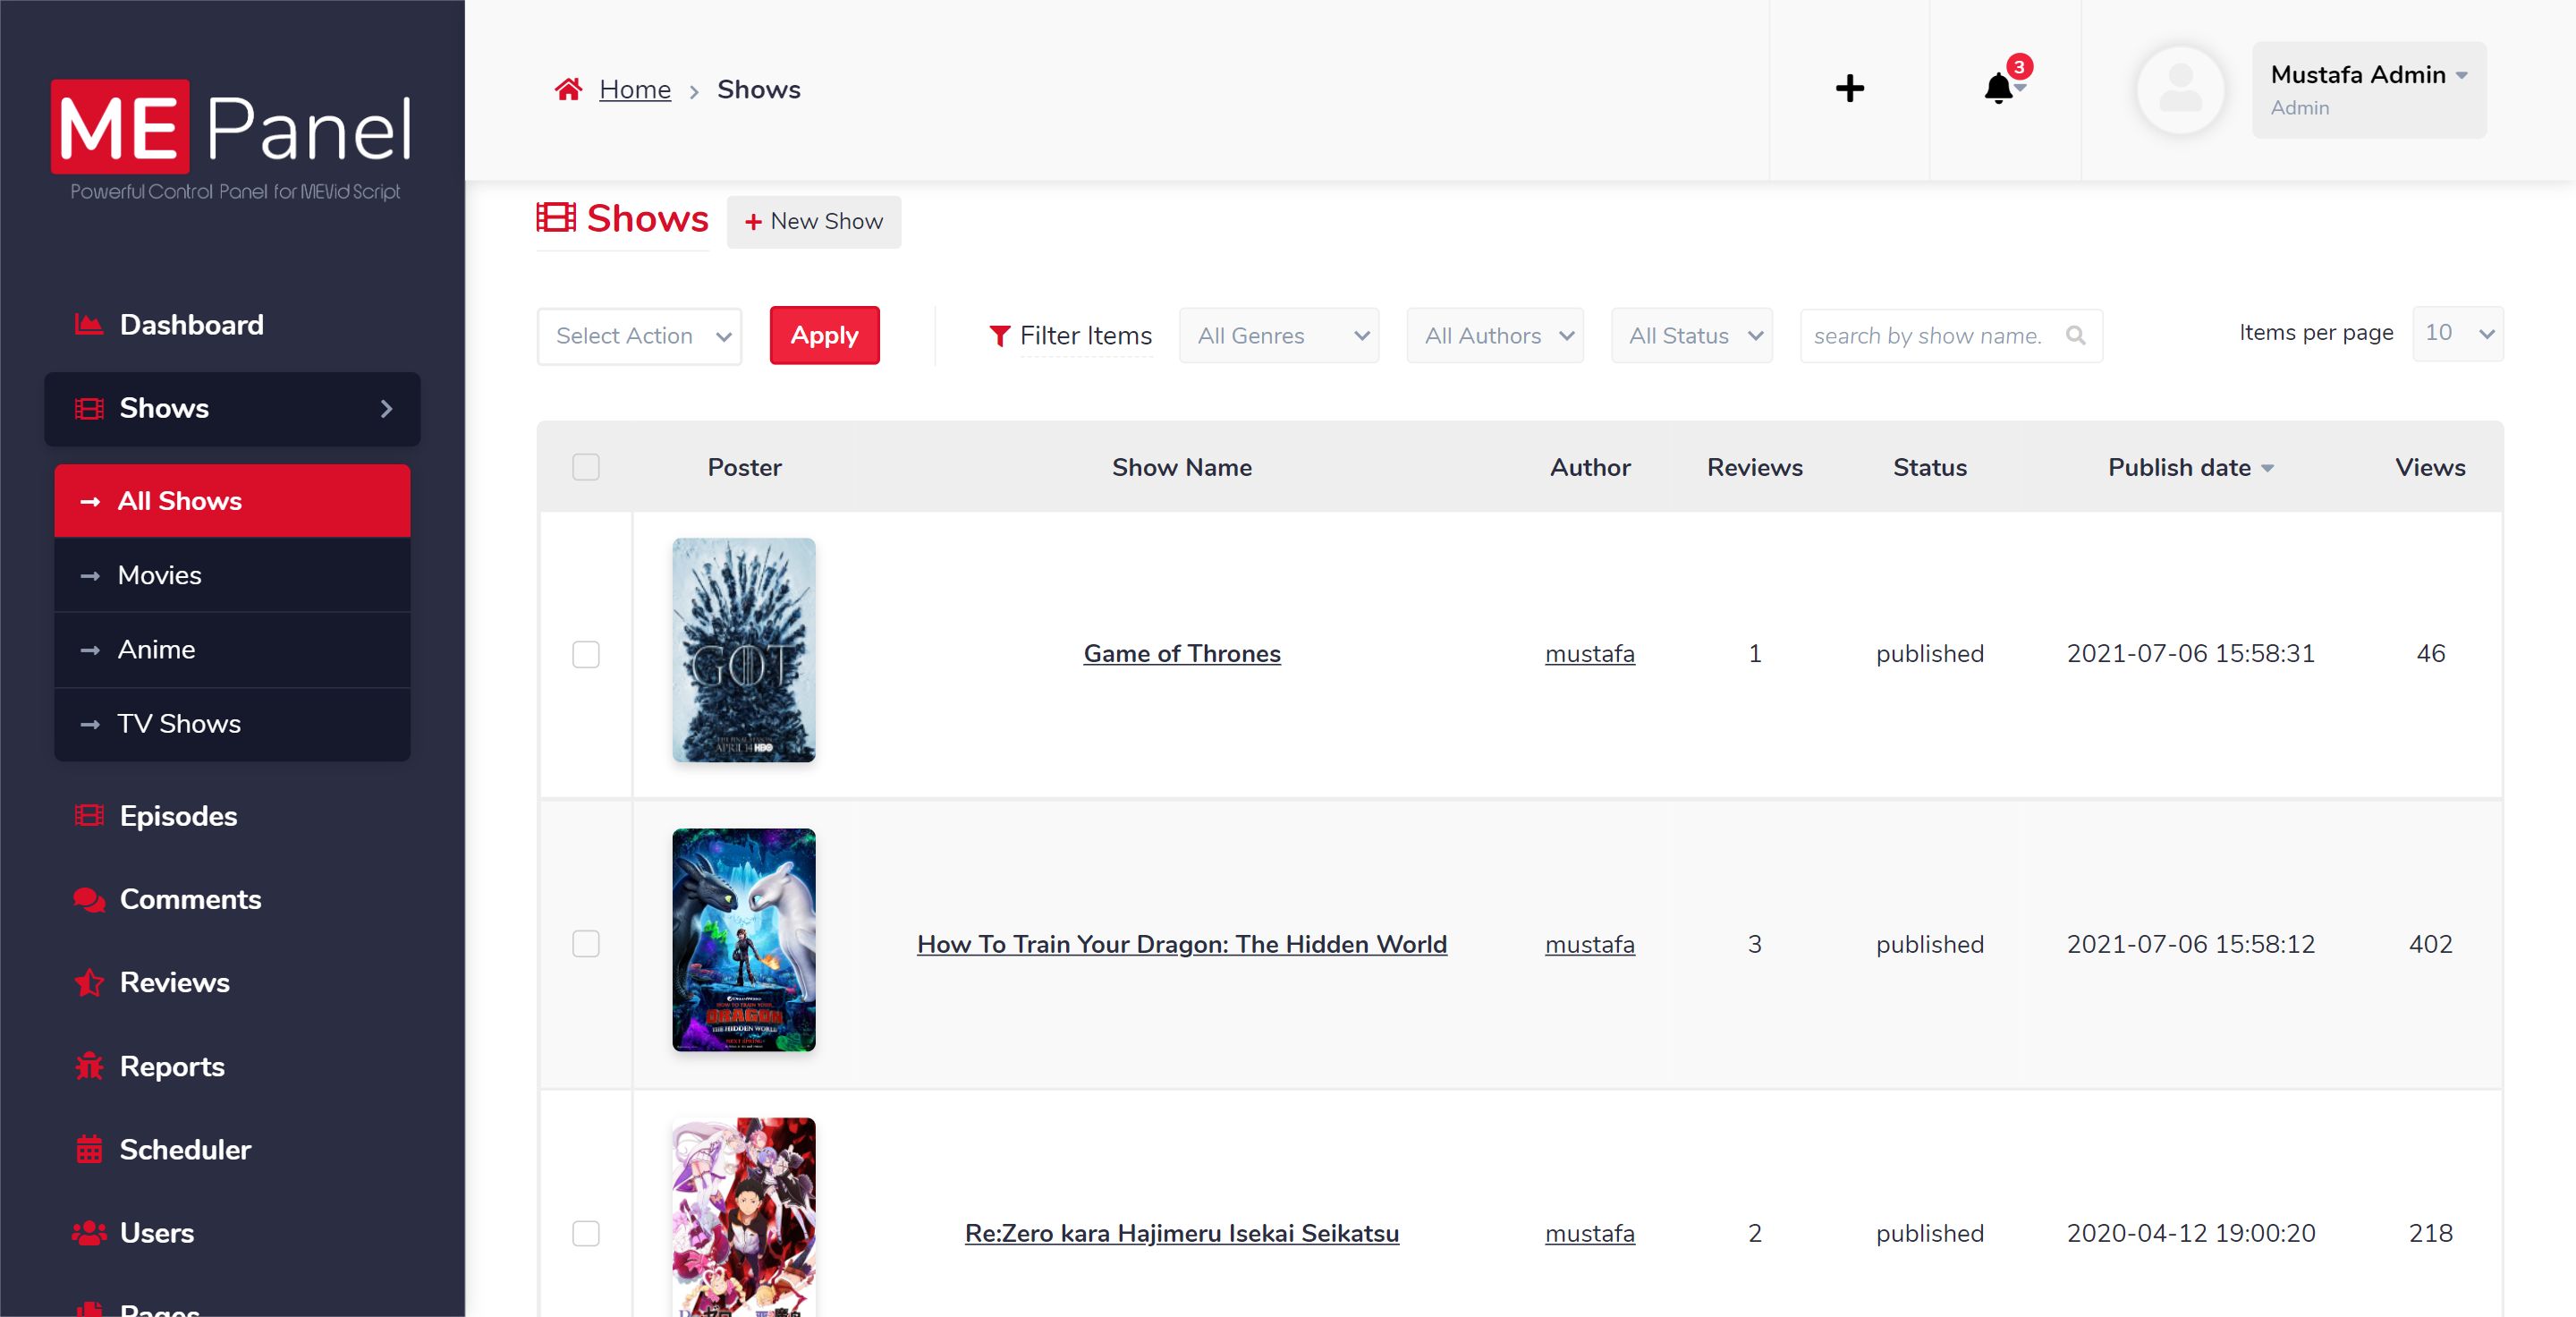Click the New Show button

[x=814, y=221]
